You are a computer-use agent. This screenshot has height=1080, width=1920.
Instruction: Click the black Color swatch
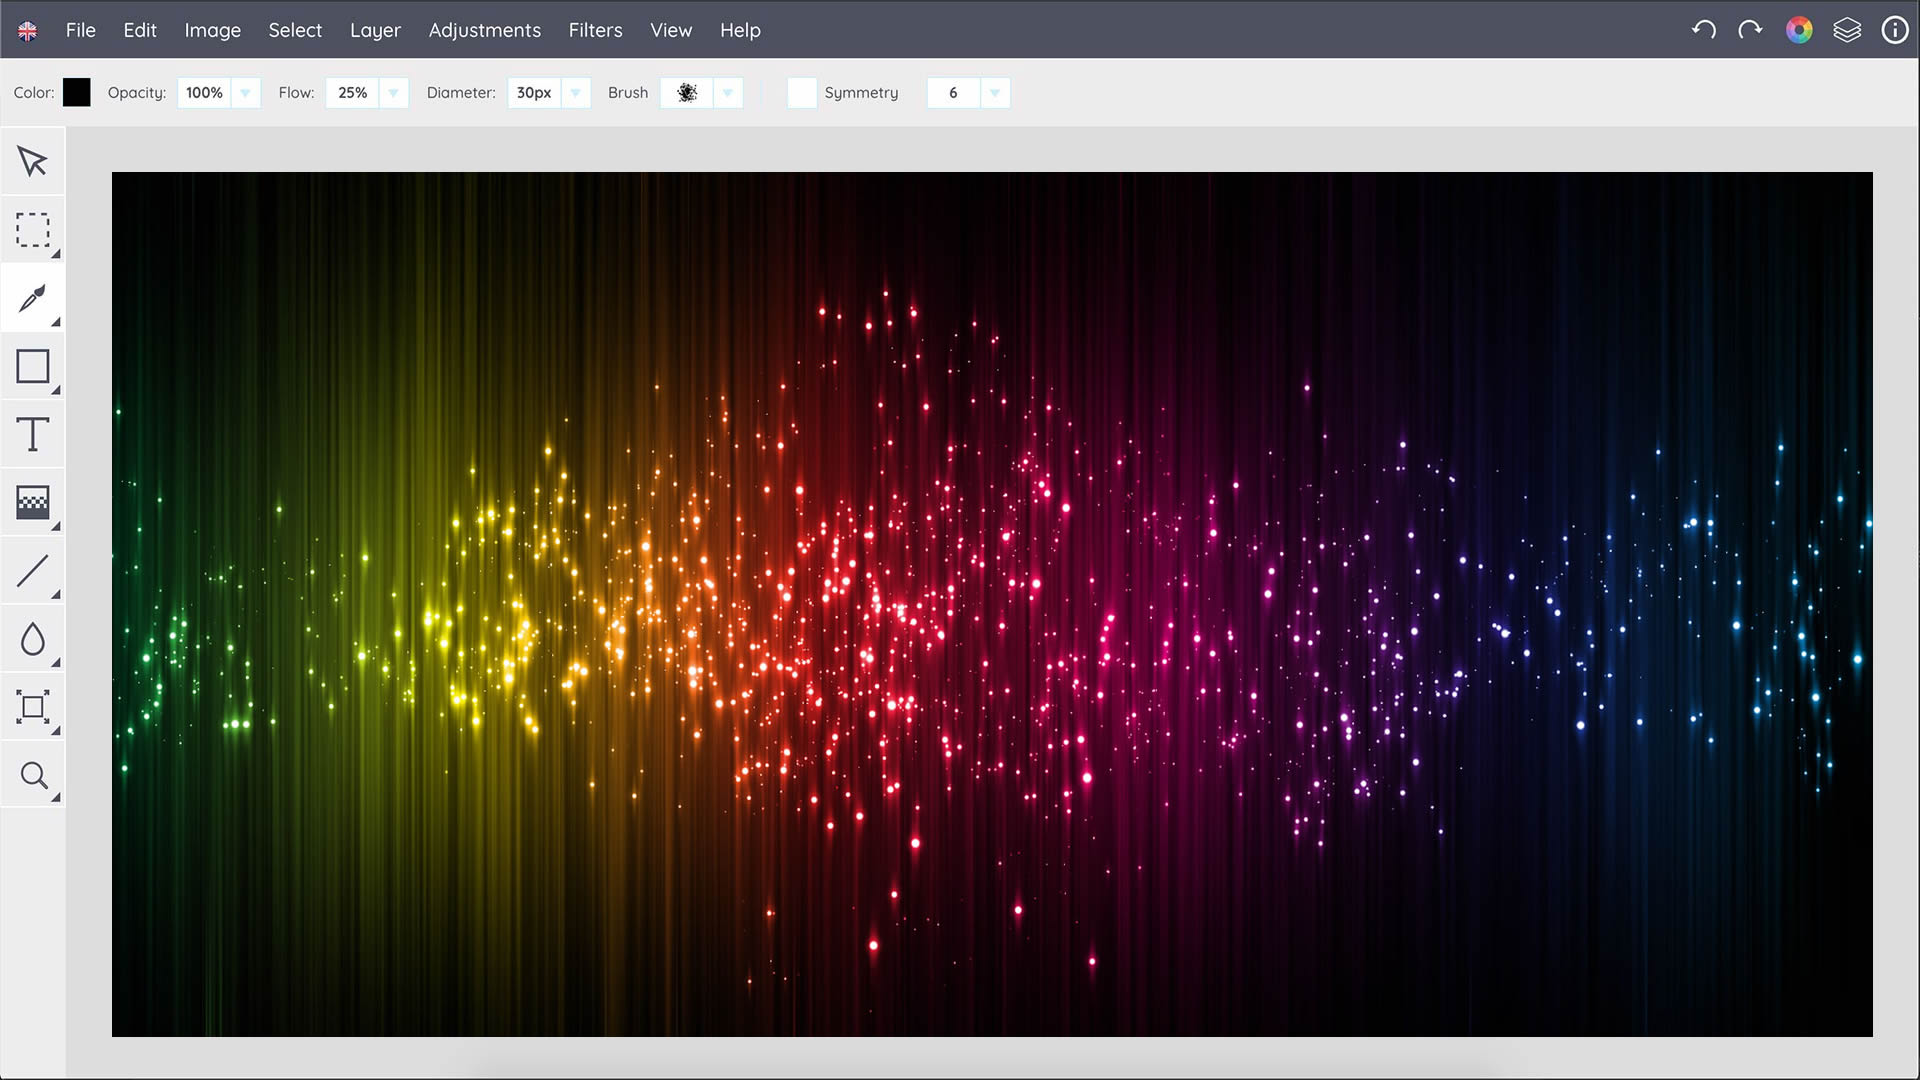click(76, 93)
